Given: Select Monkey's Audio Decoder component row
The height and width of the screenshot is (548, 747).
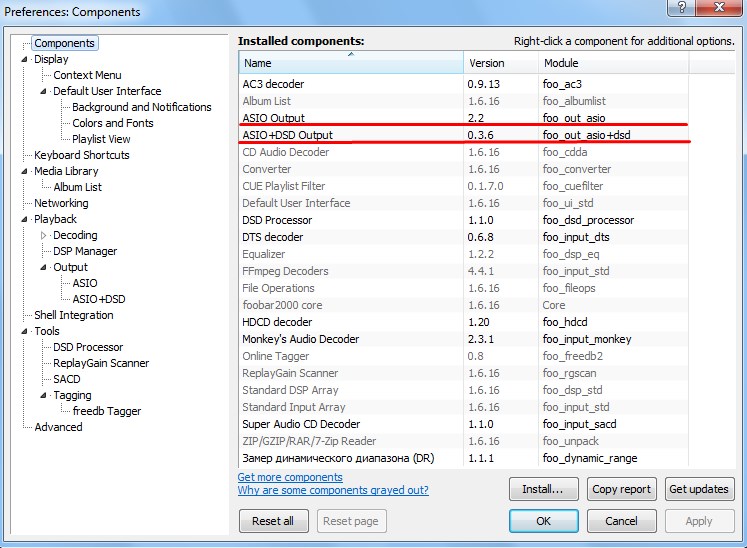Looking at the screenshot, I should point(464,339).
